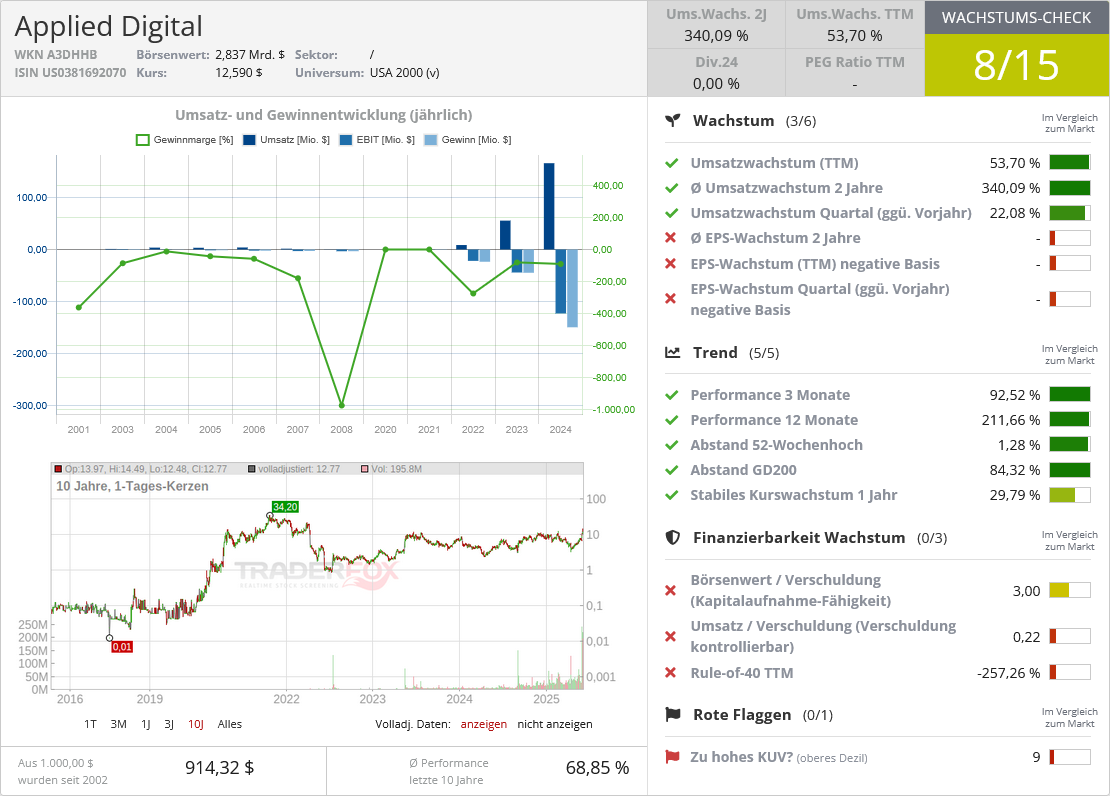Select Alles chart time range

point(229,724)
